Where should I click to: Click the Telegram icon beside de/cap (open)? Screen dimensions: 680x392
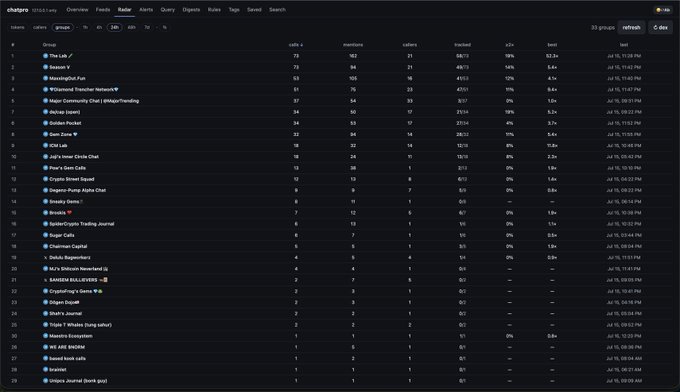pyautogui.click(x=45, y=112)
